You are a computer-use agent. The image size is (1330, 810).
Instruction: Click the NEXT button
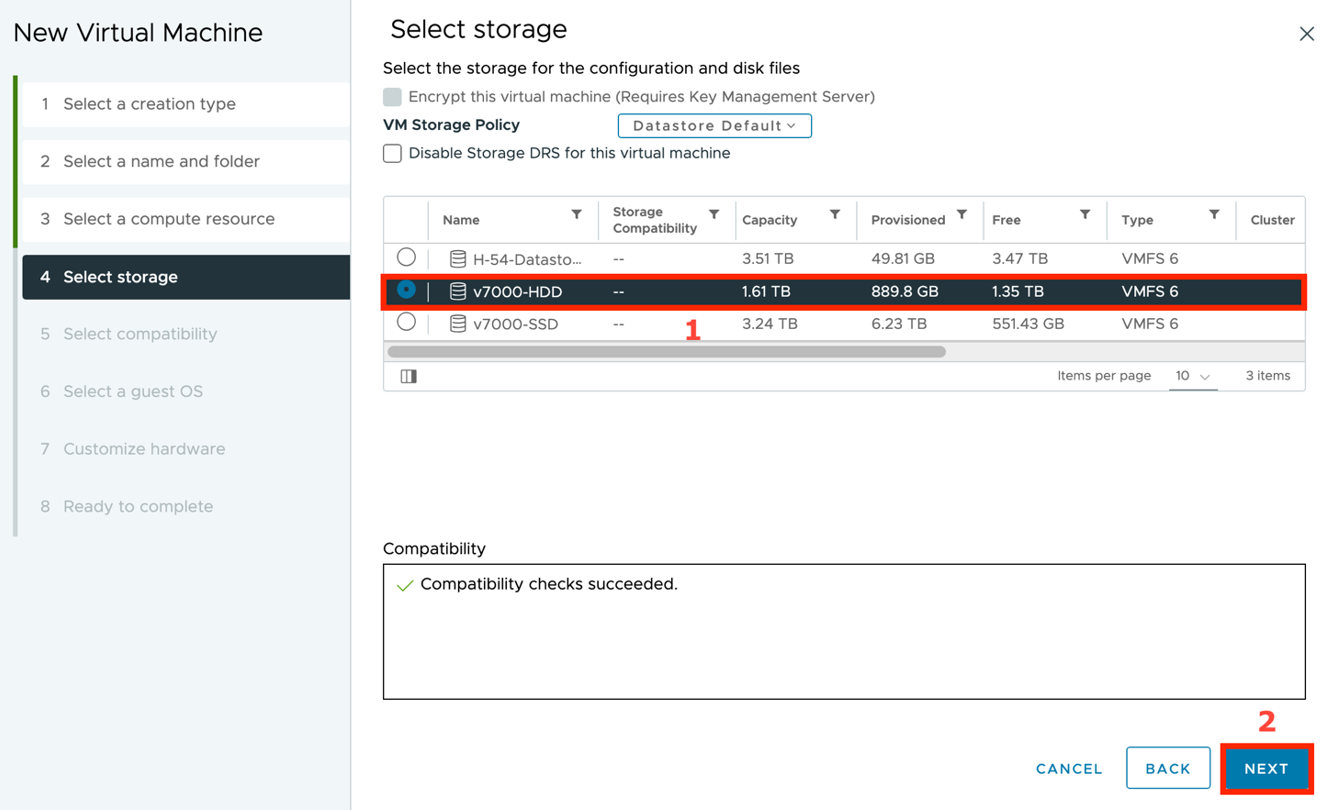pyautogui.click(x=1266, y=769)
